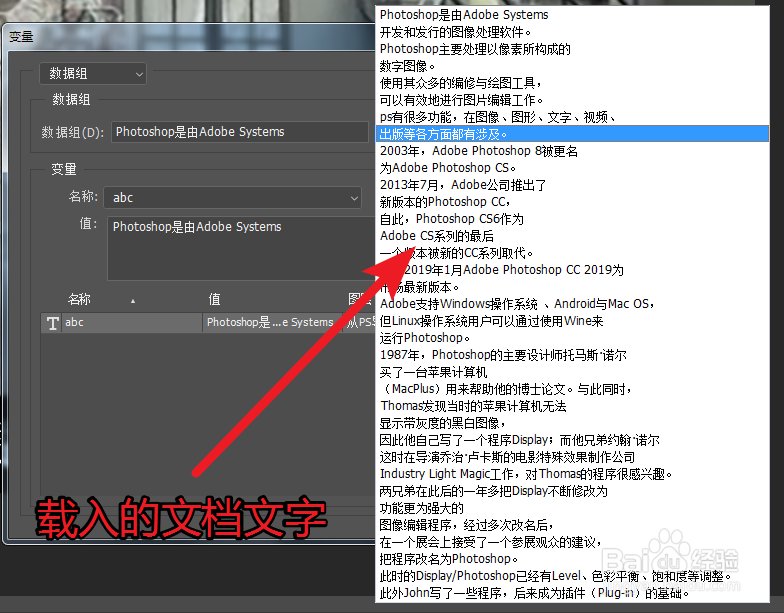Select line '功能更为强大的'

572,508
